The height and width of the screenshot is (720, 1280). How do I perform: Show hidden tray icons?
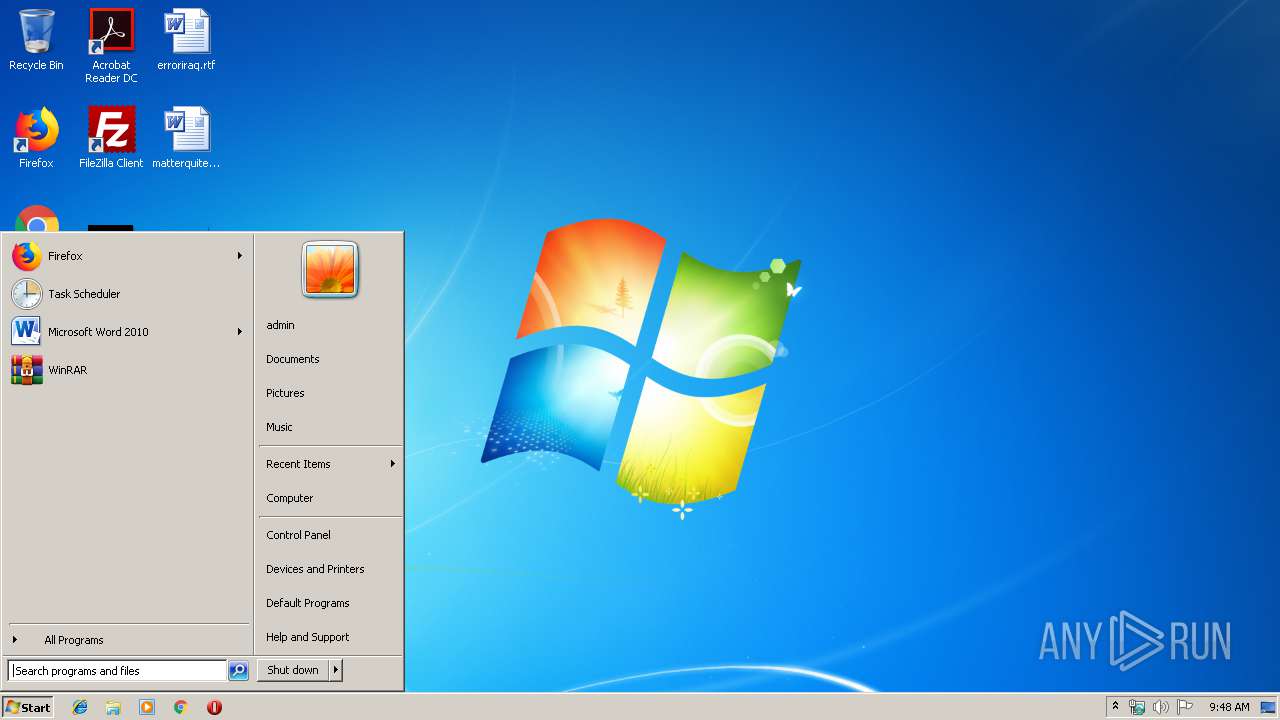[x=1115, y=707]
